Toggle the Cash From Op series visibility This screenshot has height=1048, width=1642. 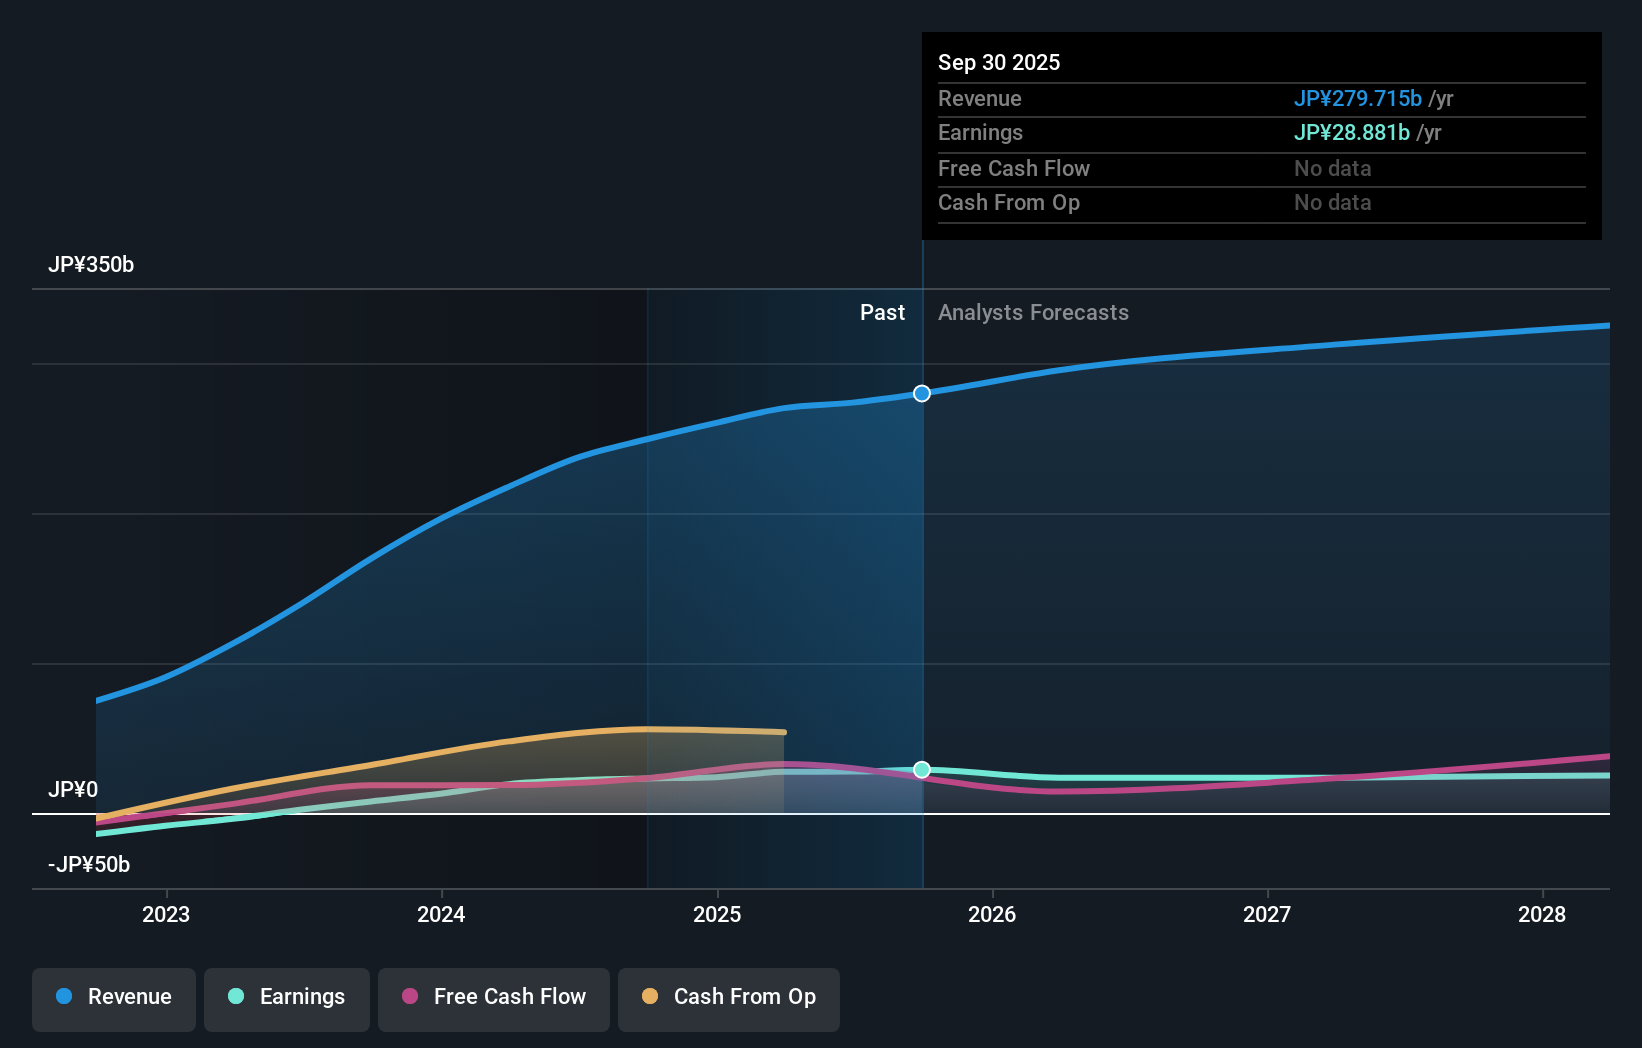(728, 997)
